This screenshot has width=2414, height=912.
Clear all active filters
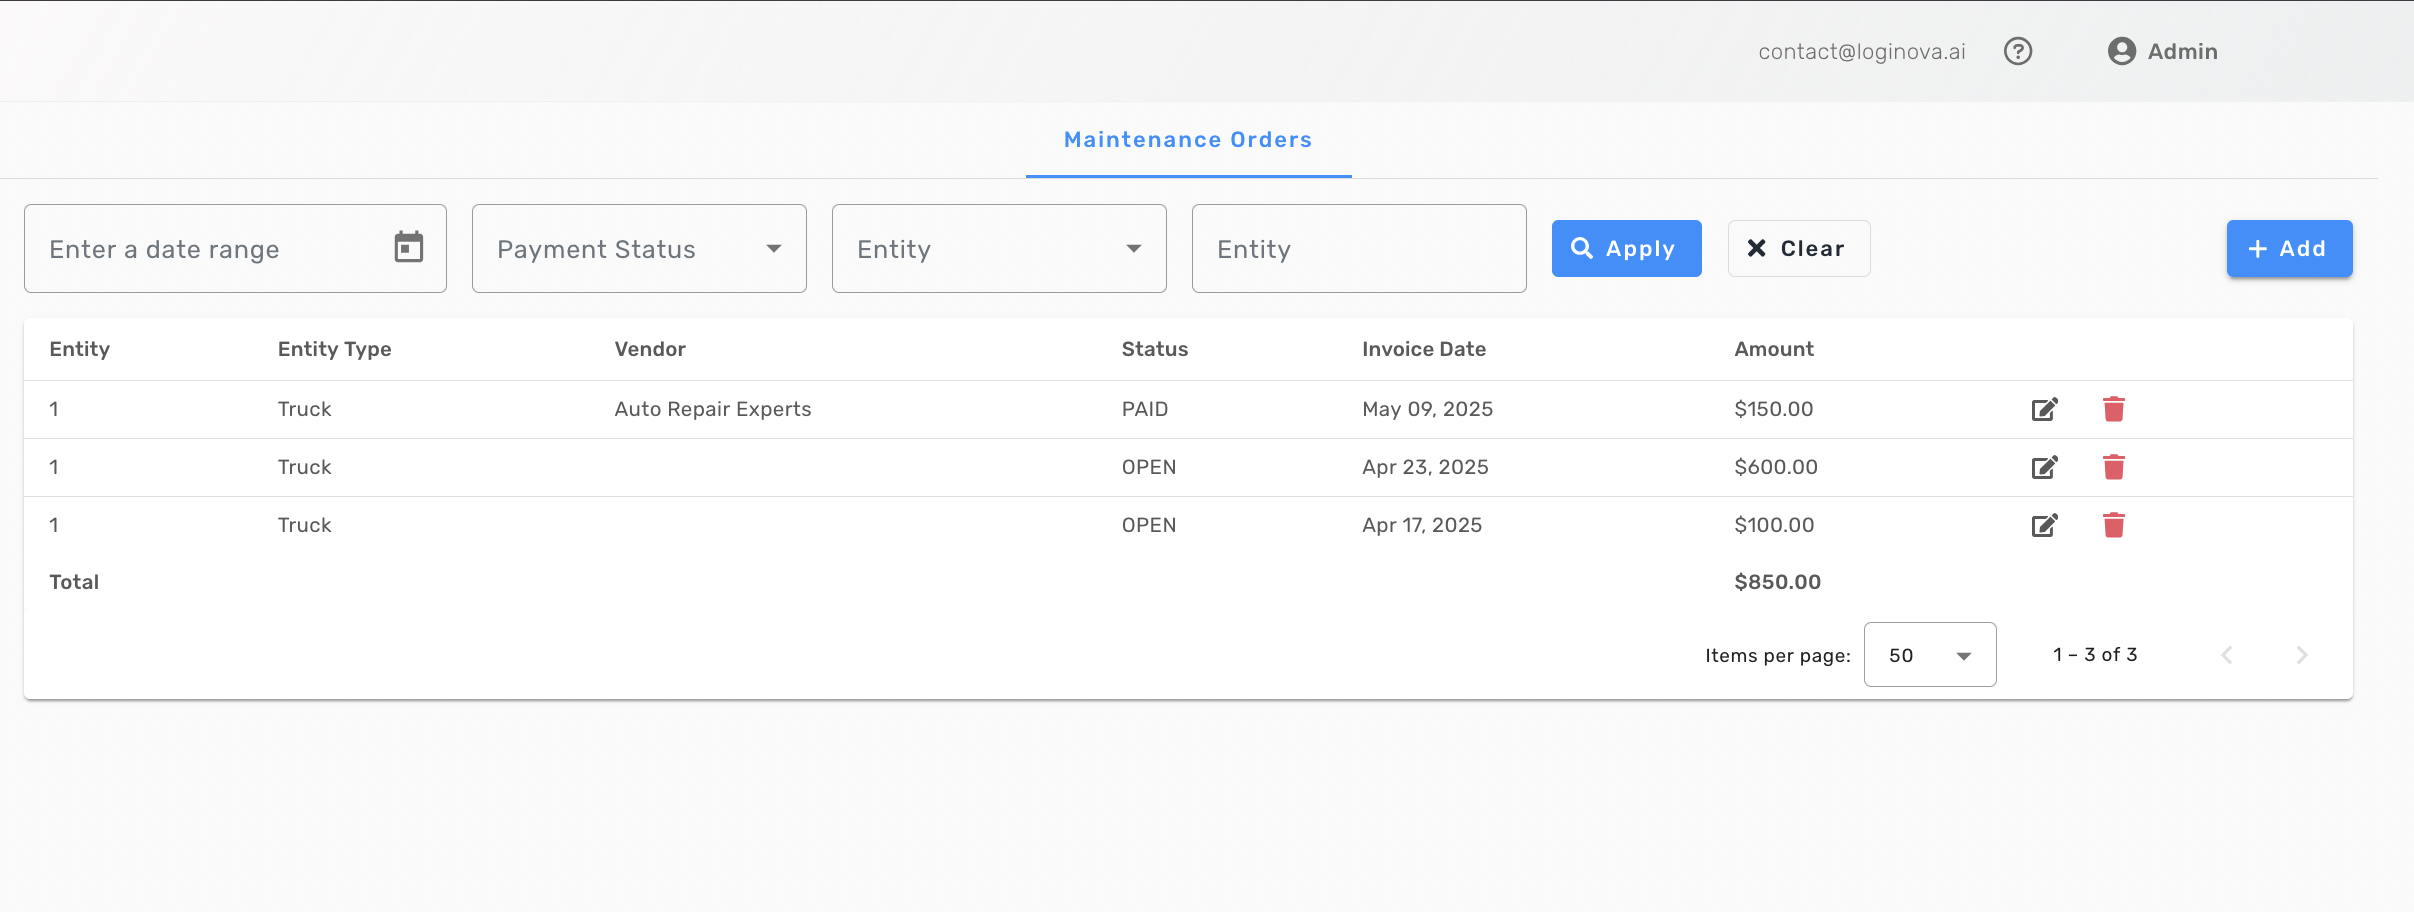pos(1798,248)
